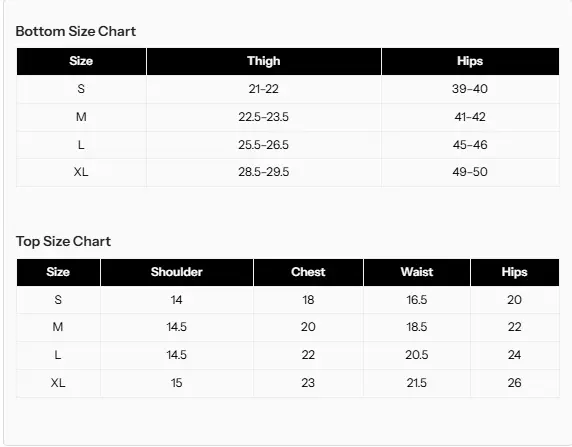Screen dimensions: 572x447
Task: Click the 21-22 thigh cell
Action: click(x=264, y=89)
